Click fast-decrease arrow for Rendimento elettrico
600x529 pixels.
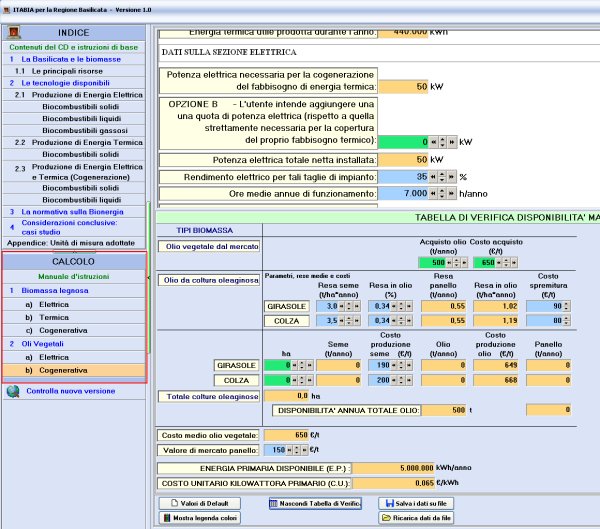433,177
